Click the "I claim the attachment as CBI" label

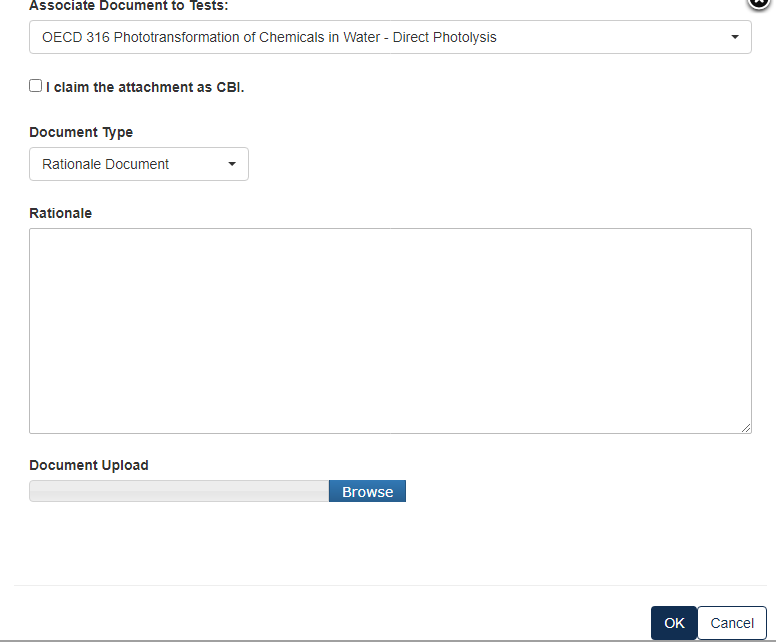145,87
